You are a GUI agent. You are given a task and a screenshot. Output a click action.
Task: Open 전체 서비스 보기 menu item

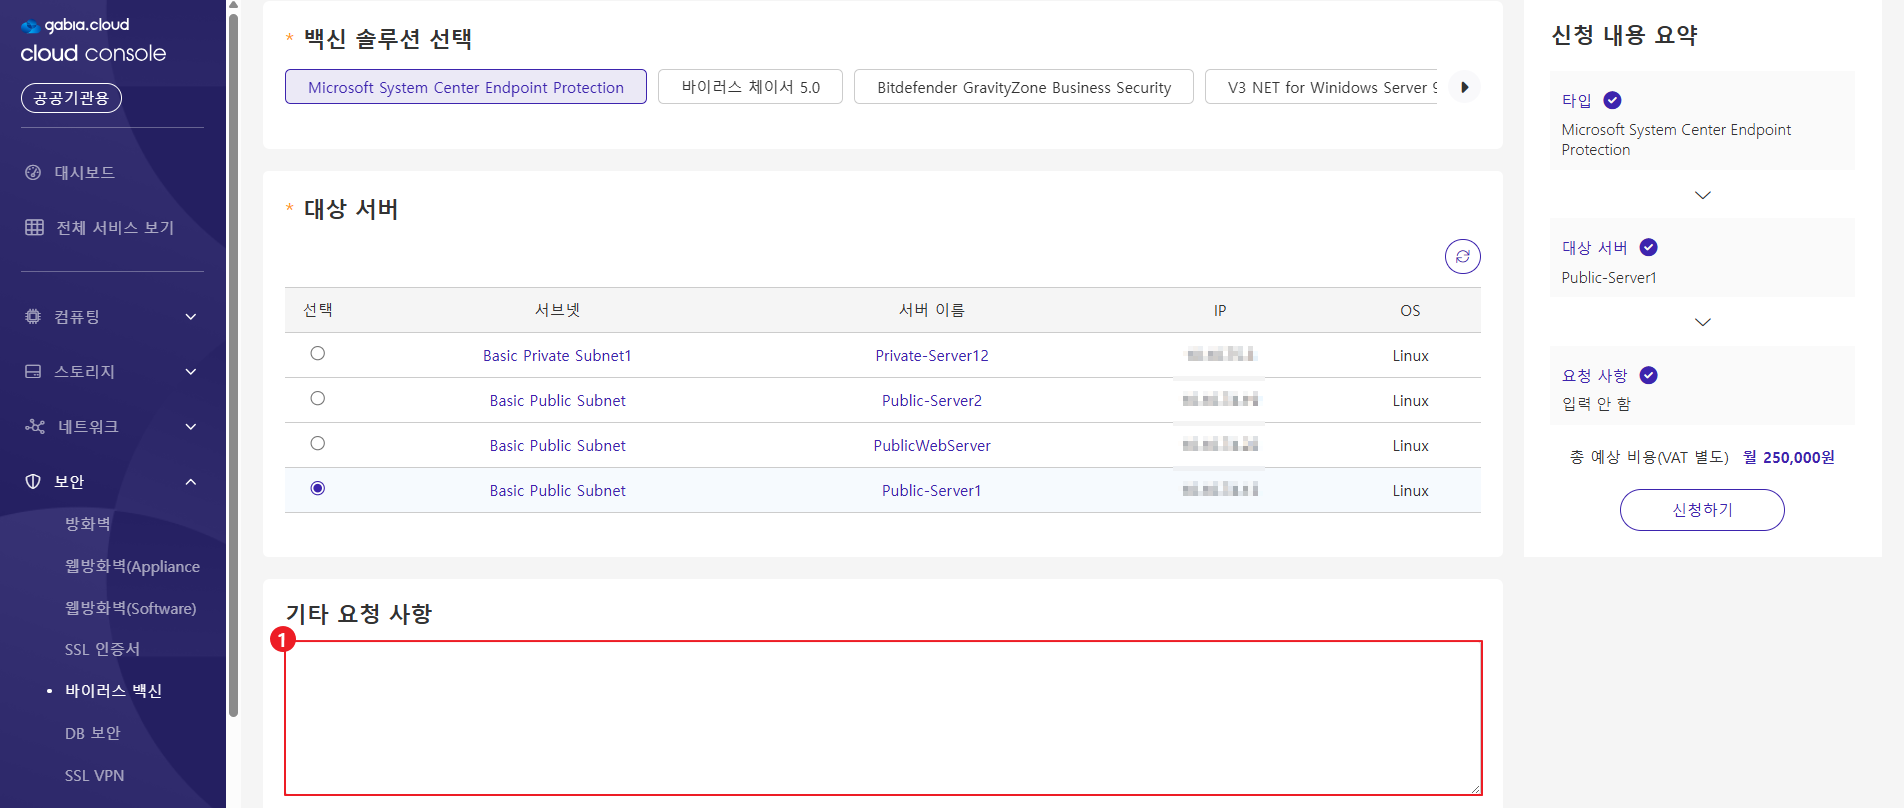115,227
